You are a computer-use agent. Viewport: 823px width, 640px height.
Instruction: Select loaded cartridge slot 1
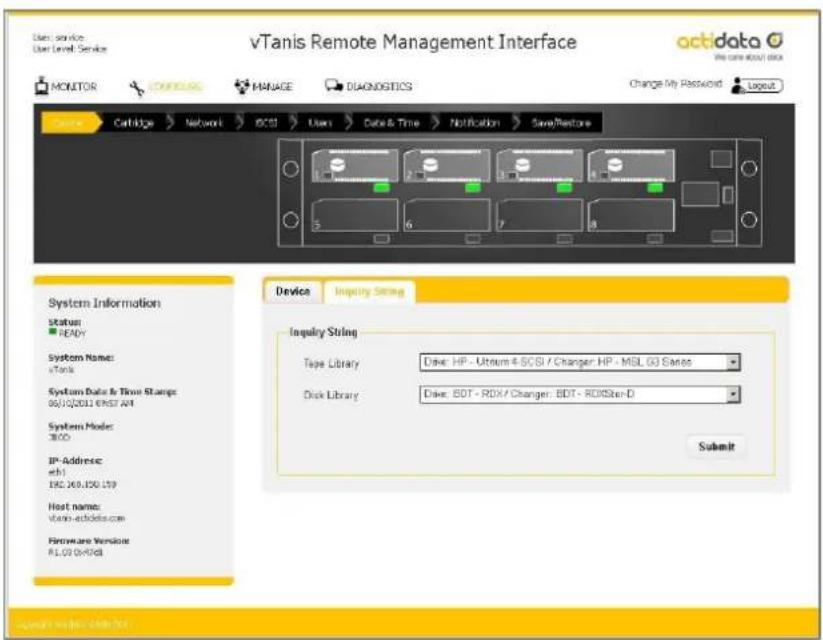355,165
